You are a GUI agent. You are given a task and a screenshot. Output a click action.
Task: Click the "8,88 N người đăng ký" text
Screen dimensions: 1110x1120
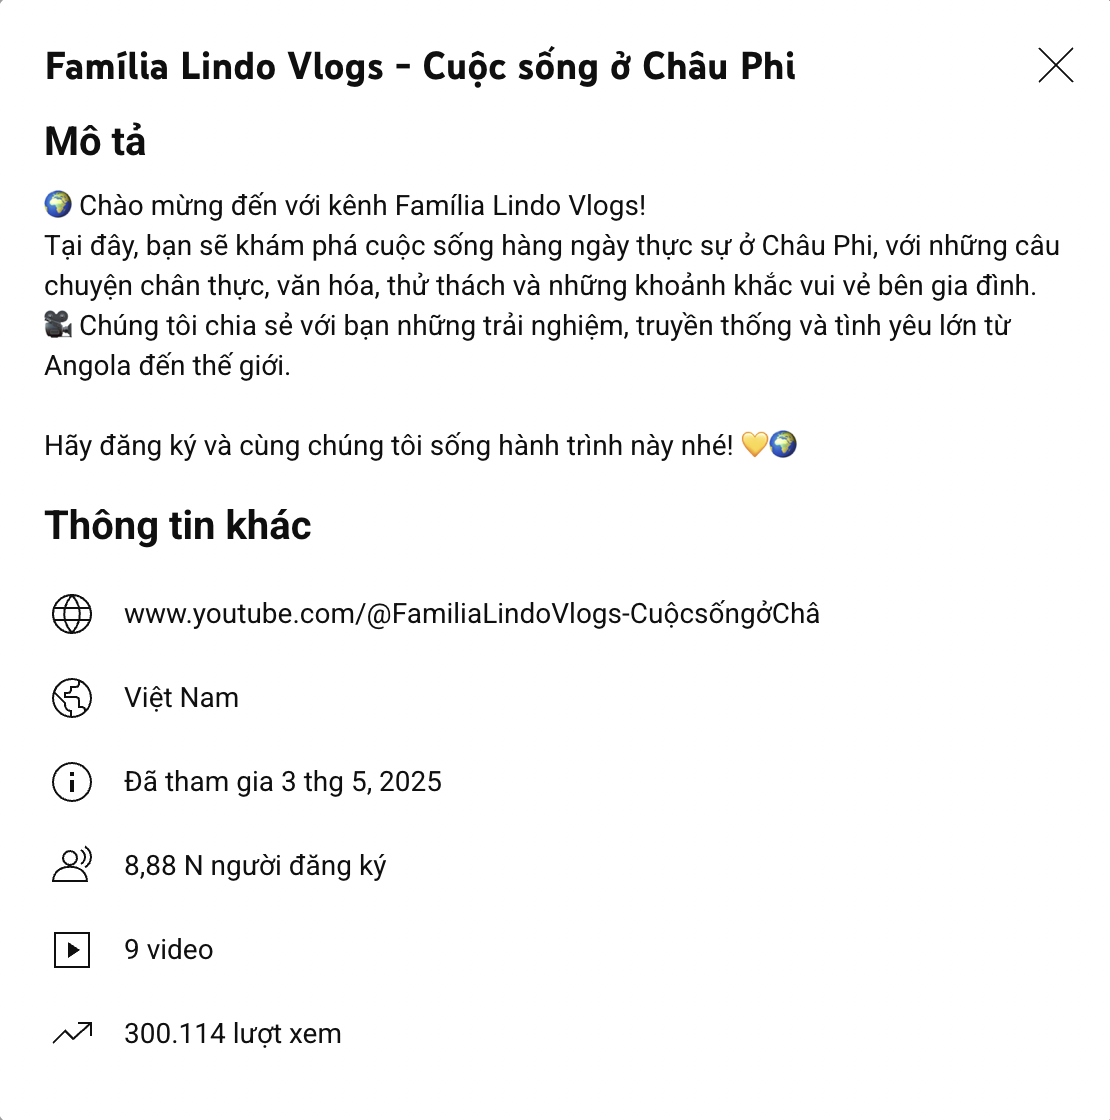pyautogui.click(x=255, y=866)
